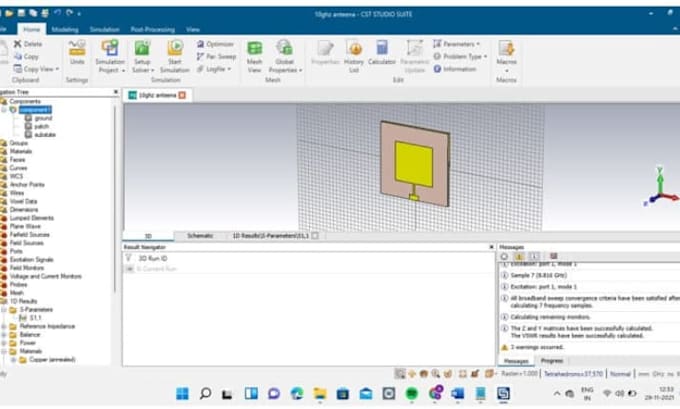Click the open folder icon in title bar
This screenshot has width=680, height=409.
[9, 13]
